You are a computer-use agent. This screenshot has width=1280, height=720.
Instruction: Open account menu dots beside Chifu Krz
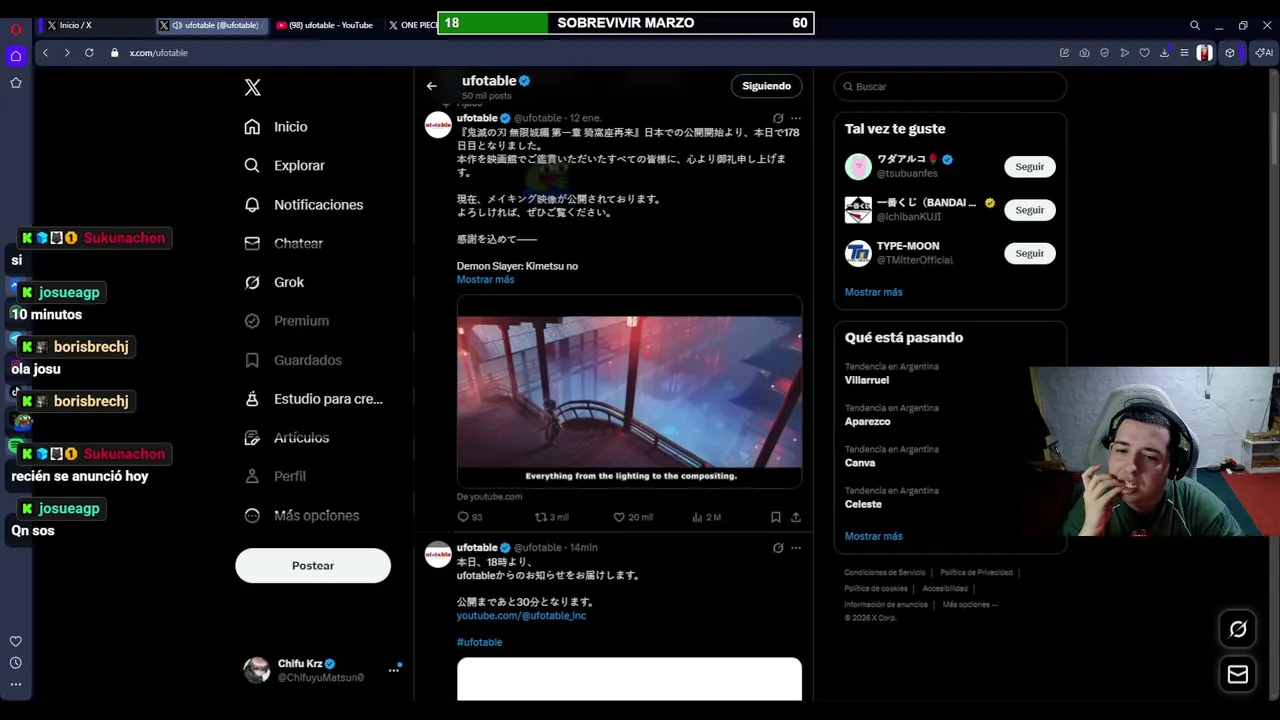pyautogui.click(x=394, y=670)
